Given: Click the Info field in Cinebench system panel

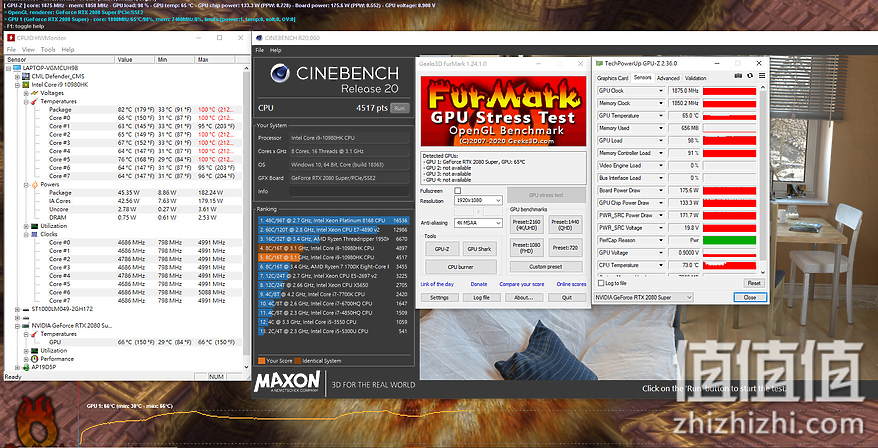Looking at the screenshot, I should [x=349, y=192].
